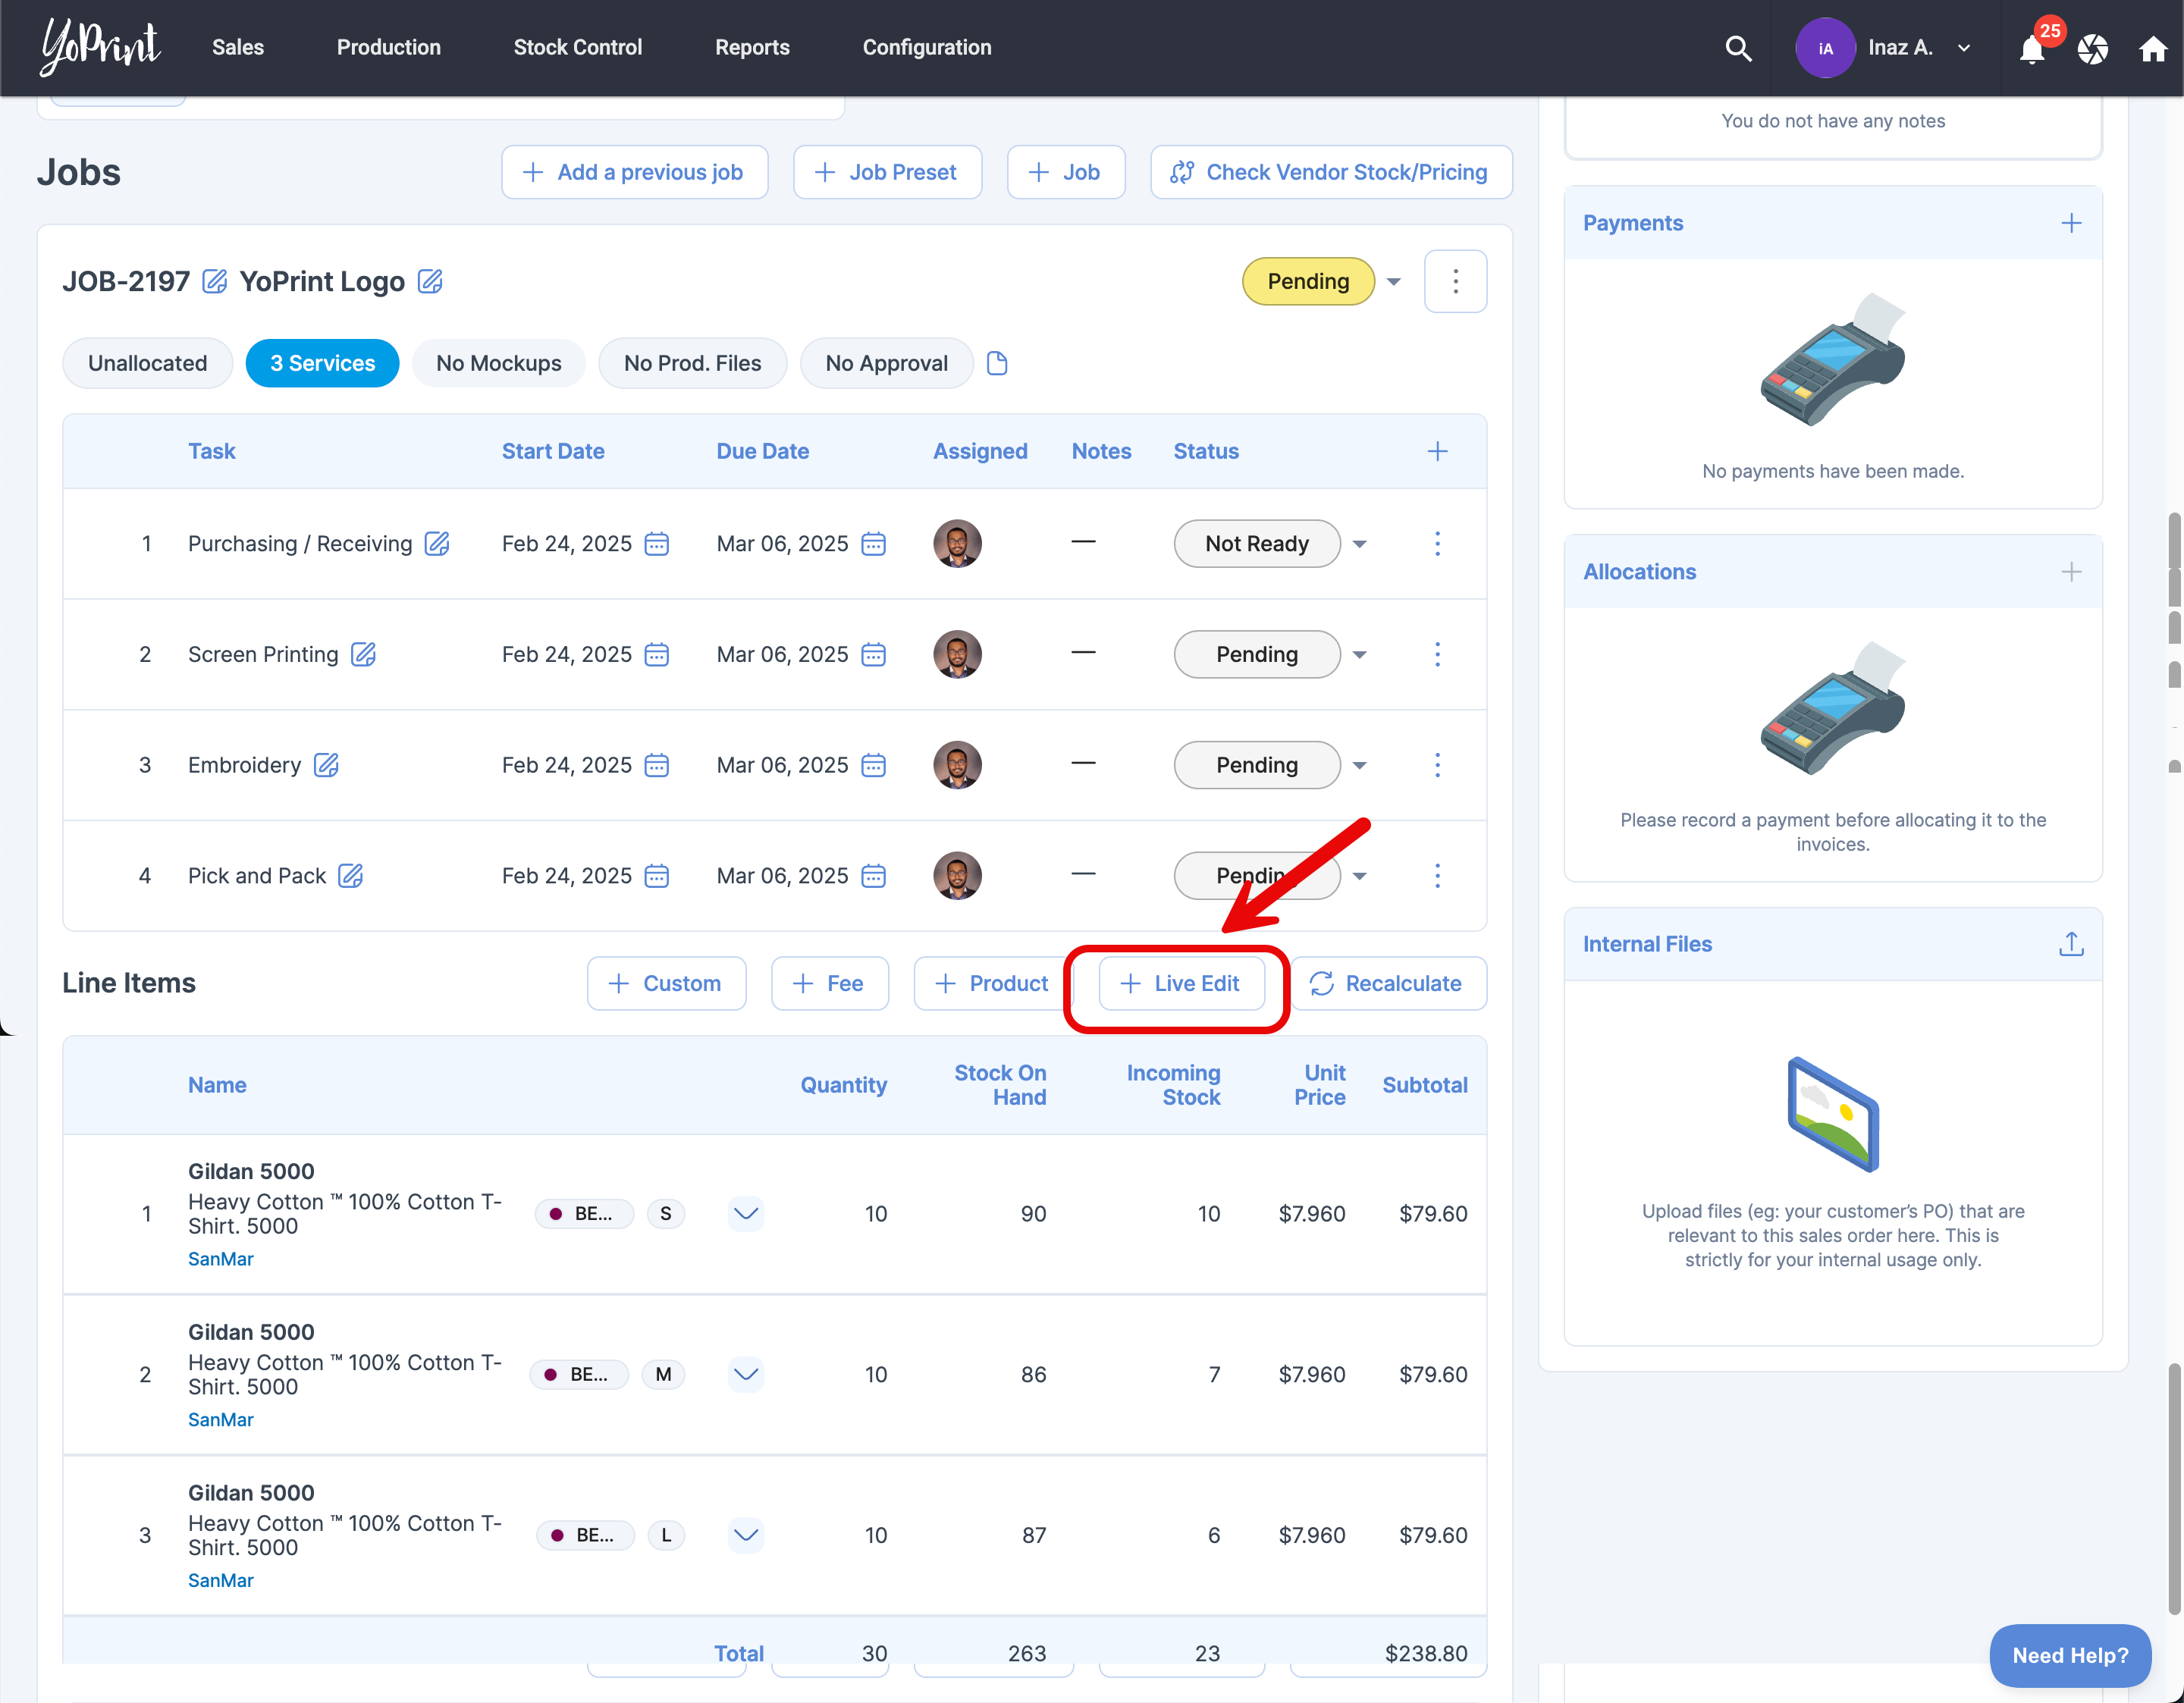Open Sales menu

238,48
